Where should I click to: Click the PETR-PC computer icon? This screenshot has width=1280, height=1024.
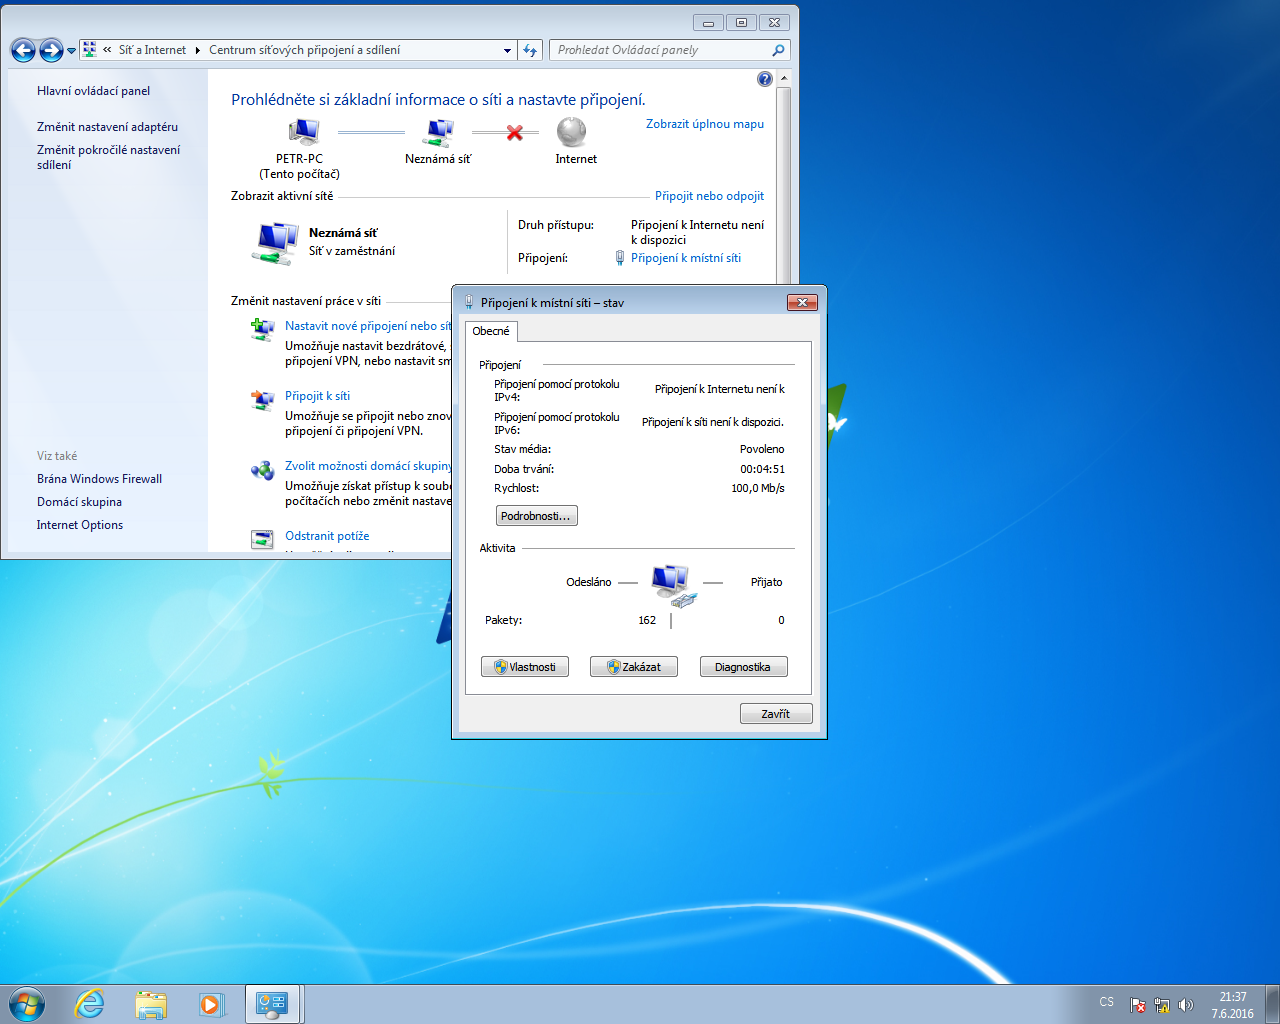coord(302,132)
